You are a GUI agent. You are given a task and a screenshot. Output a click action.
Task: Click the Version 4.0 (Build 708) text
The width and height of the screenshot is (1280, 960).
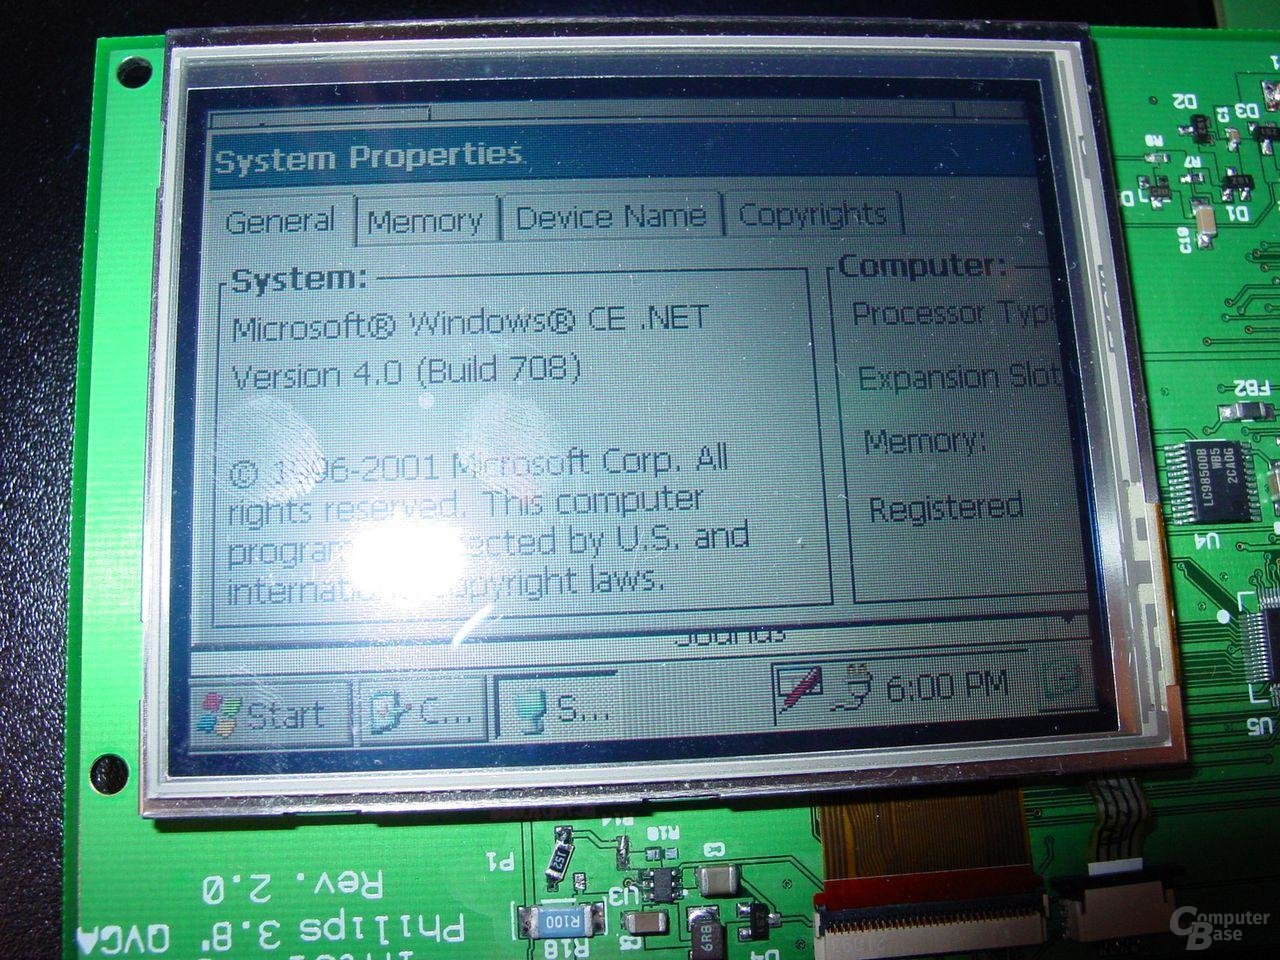pos(406,373)
